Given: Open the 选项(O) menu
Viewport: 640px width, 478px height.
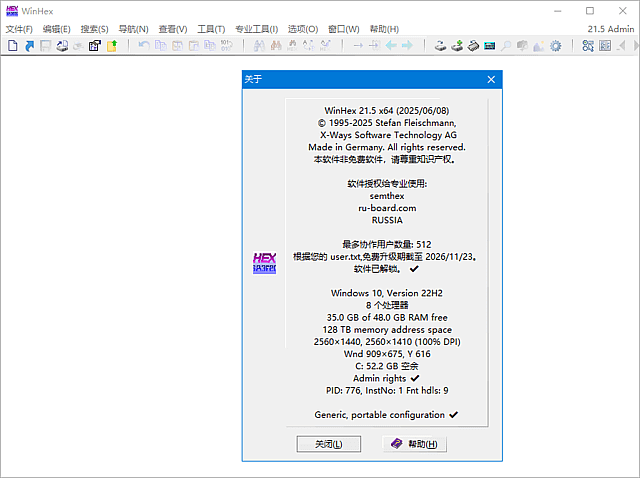Looking at the screenshot, I should pos(303,29).
